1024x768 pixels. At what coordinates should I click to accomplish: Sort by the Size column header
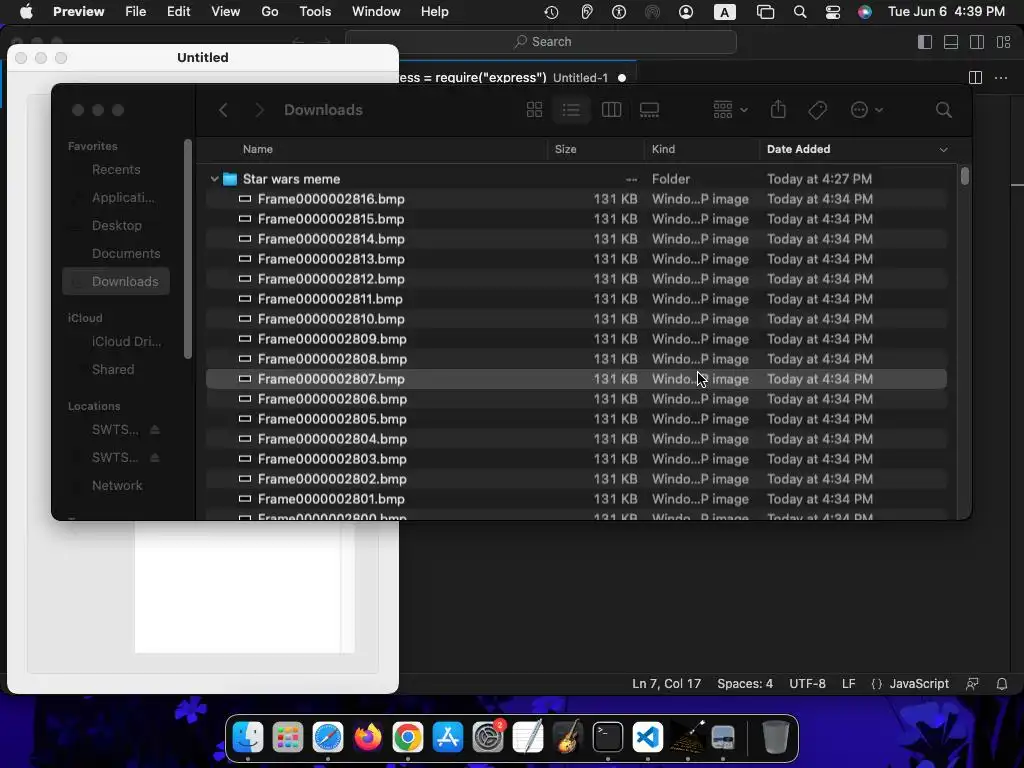pos(566,149)
